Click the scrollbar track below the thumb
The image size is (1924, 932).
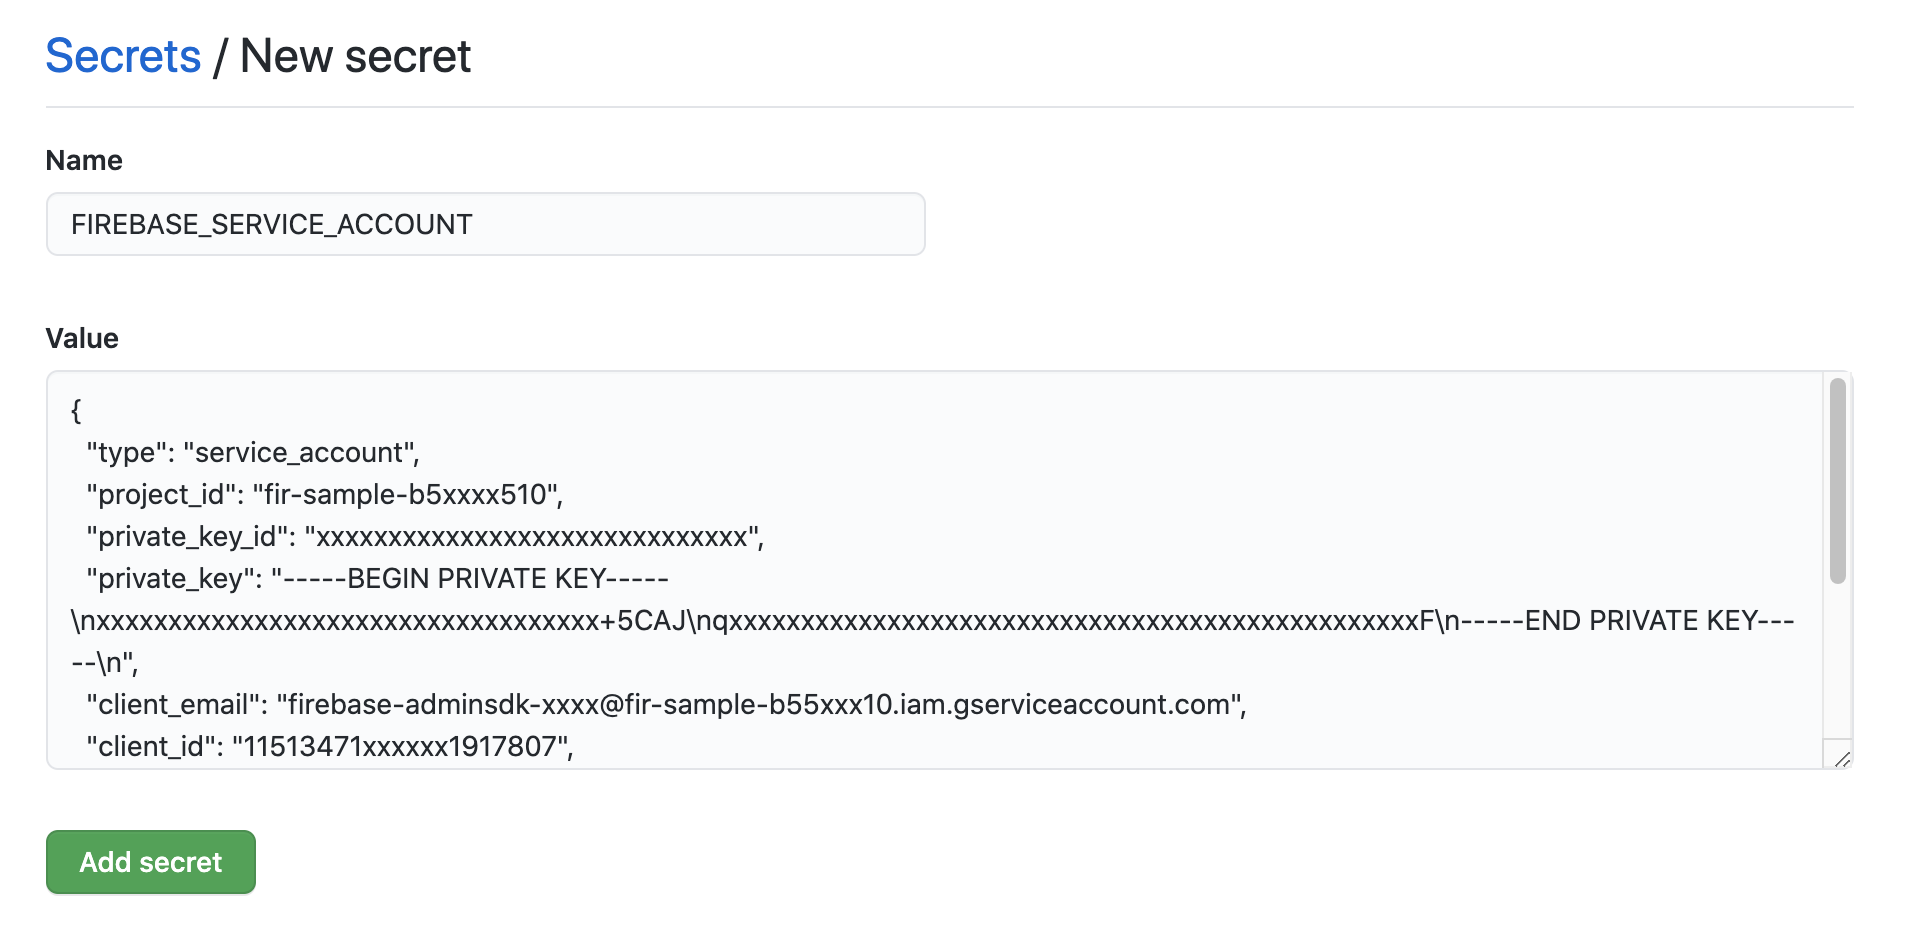point(1837,660)
